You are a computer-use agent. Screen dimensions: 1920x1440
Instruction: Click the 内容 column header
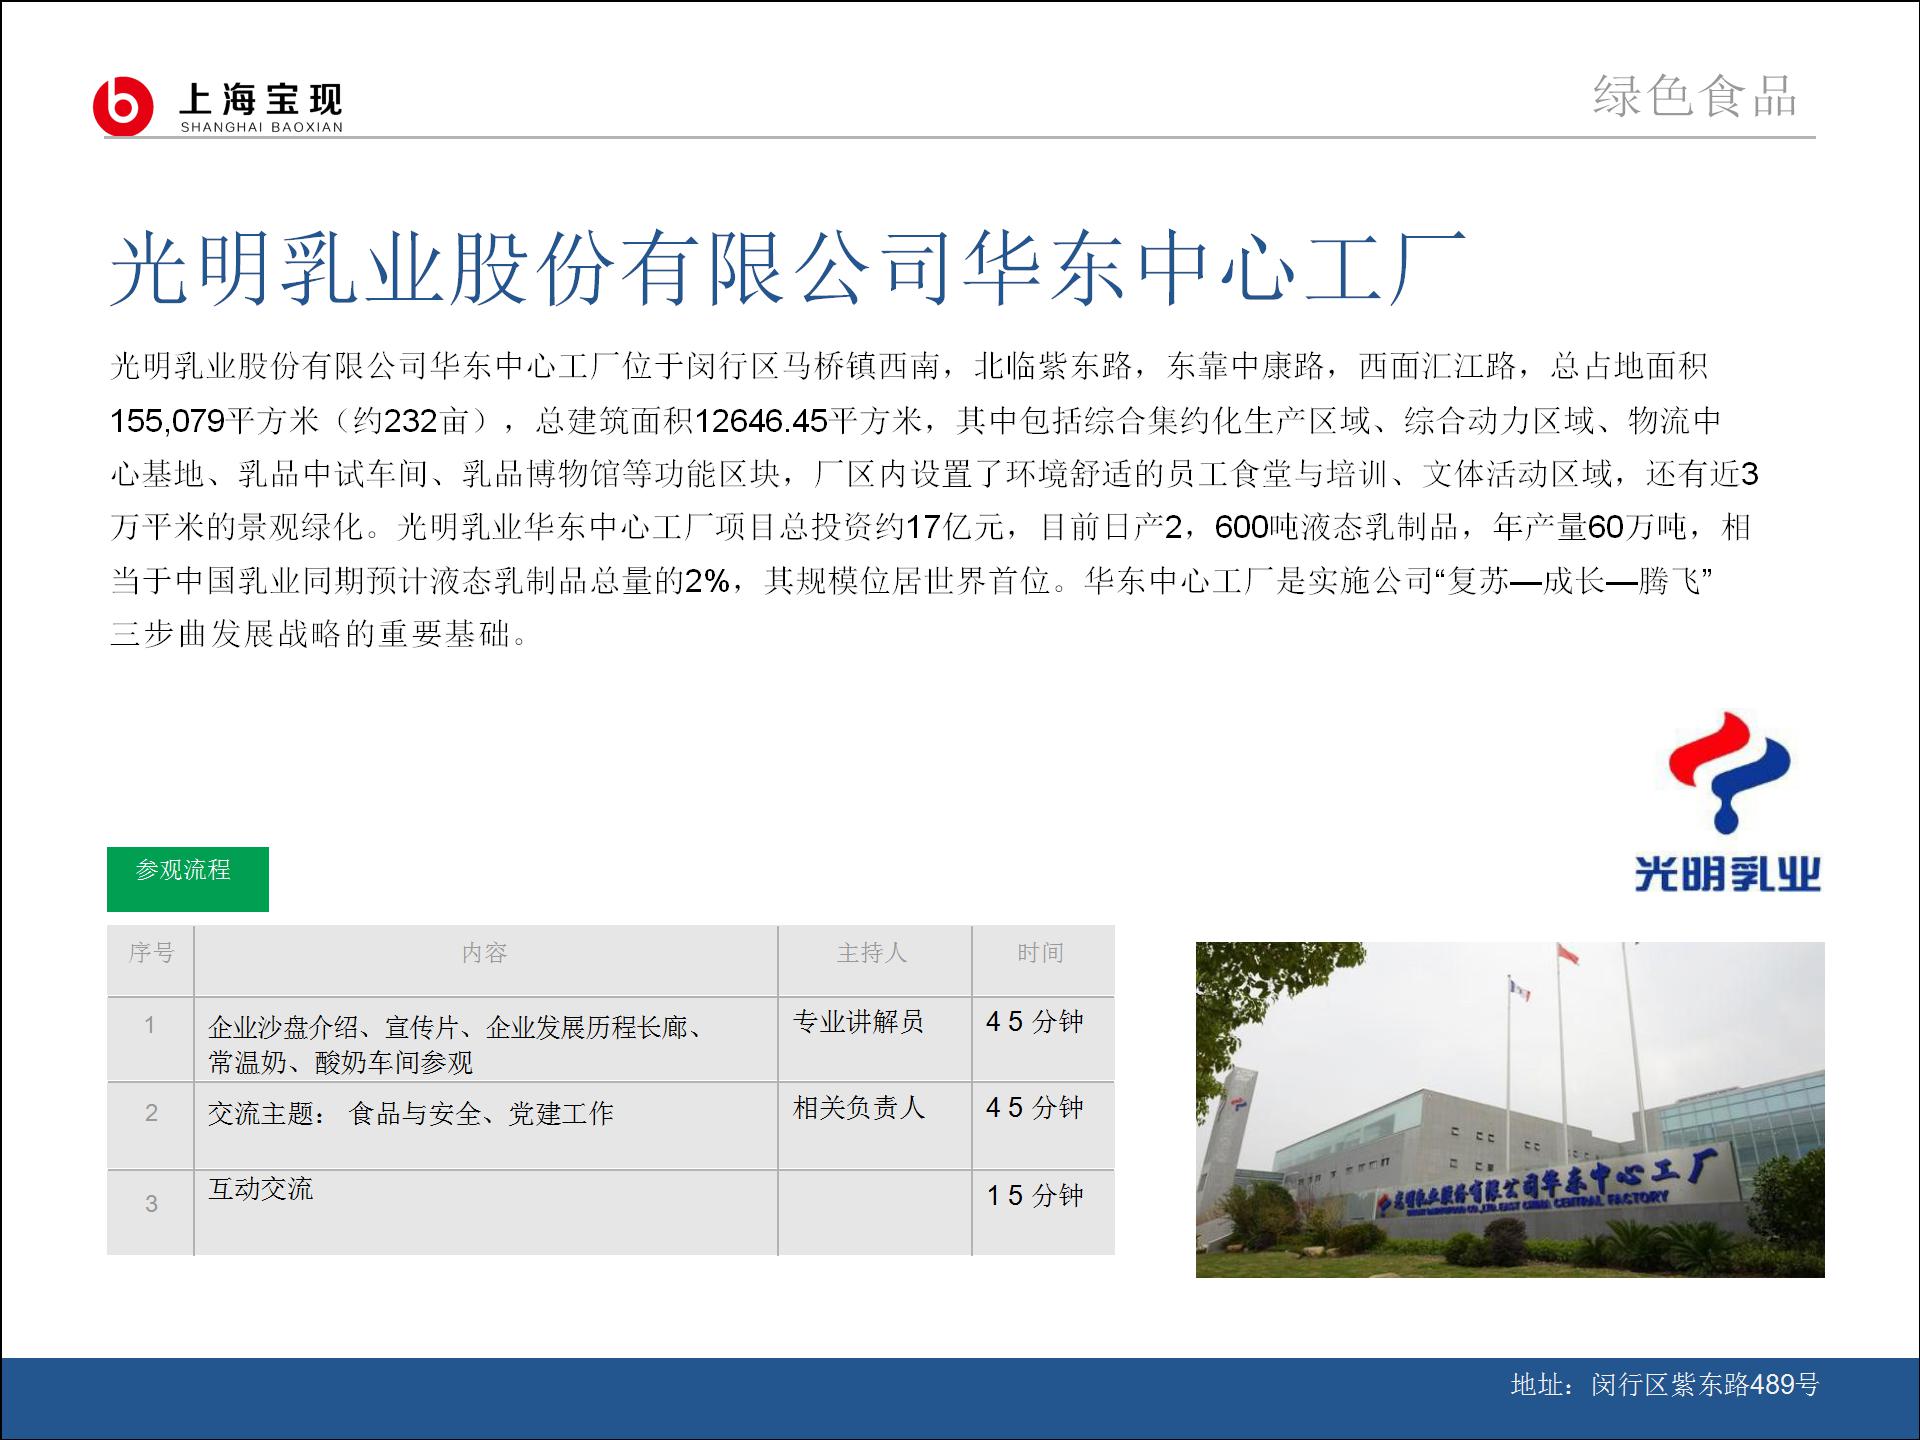point(486,960)
